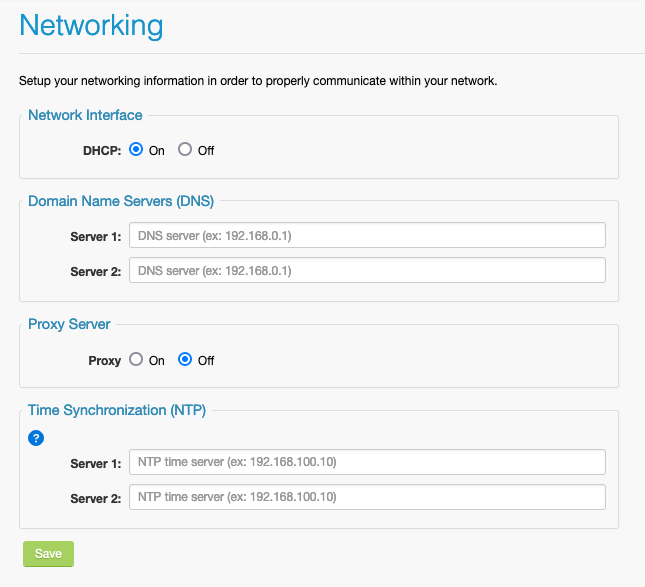Click the bold DHCP: field label
Viewport: 645px width, 587px height.
[102, 151]
